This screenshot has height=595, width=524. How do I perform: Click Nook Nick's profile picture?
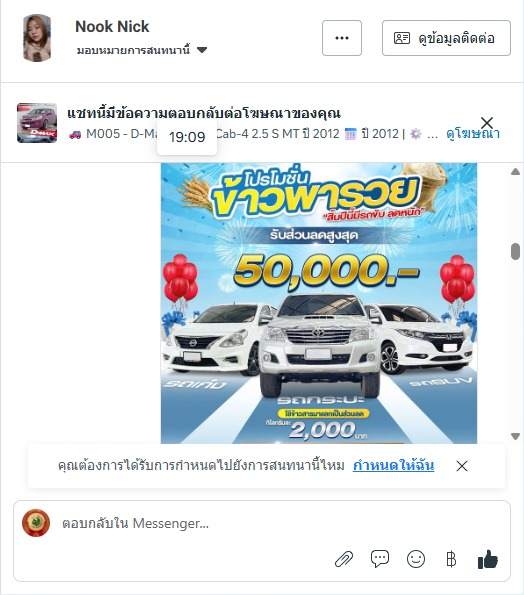coord(37,38)
